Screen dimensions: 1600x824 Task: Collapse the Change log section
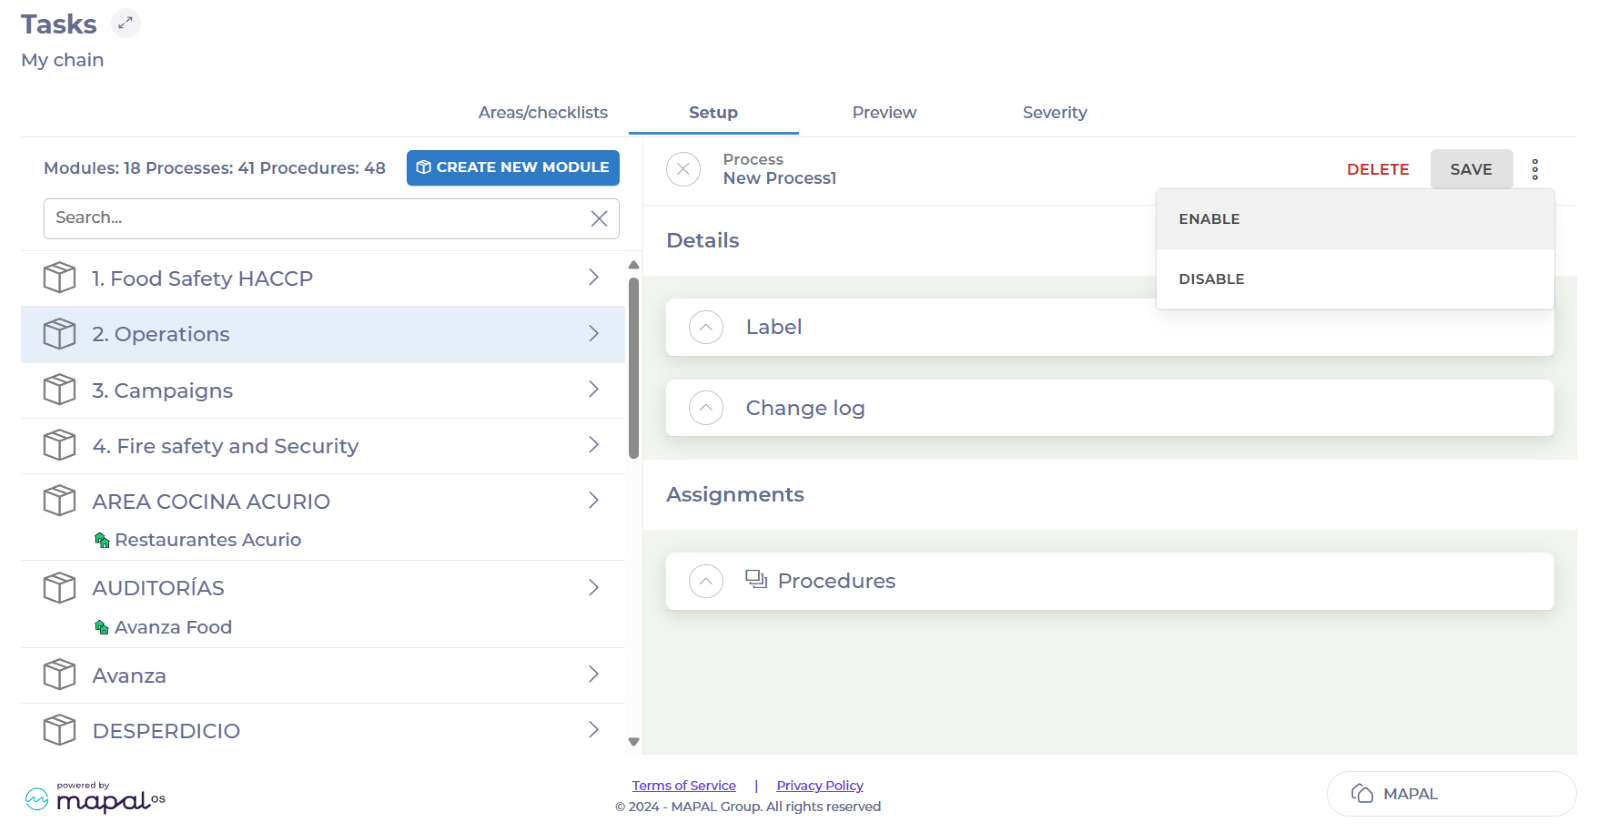(x=706, y=408)
